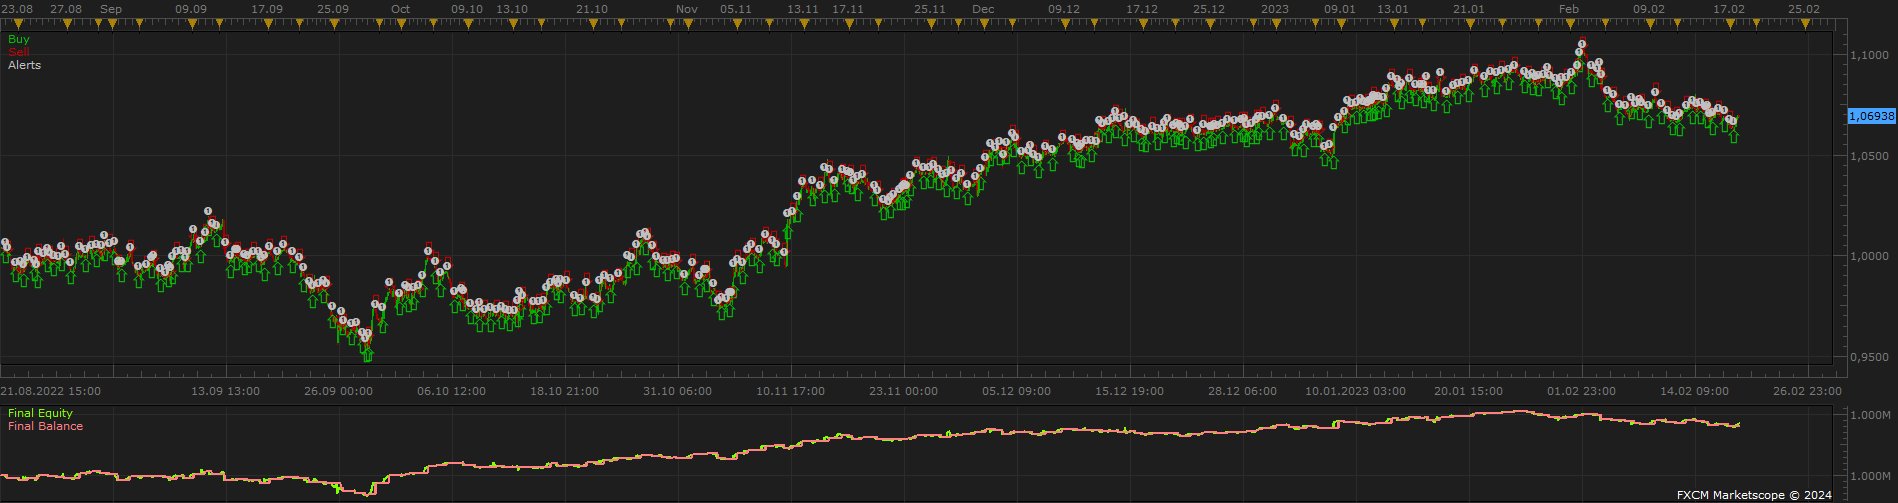Click the yellow timeline marker under 17.11

click(x=848, y=23)
